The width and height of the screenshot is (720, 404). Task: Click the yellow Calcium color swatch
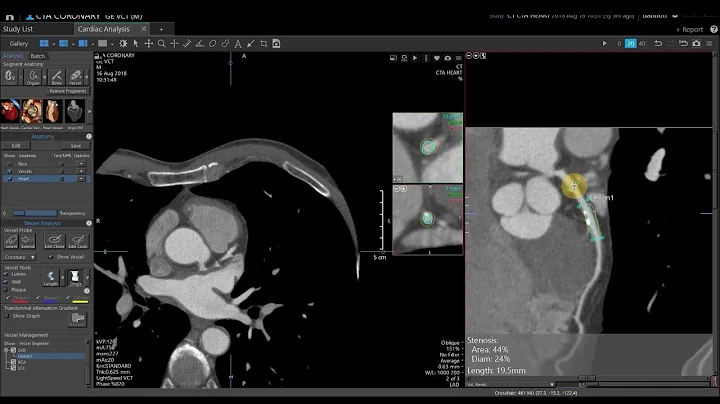(80, 301)
